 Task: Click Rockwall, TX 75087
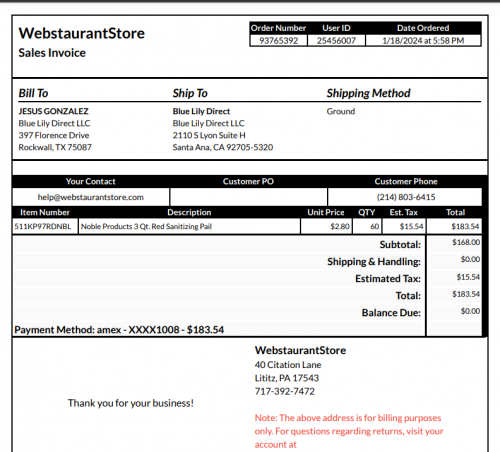pos(55,147)
